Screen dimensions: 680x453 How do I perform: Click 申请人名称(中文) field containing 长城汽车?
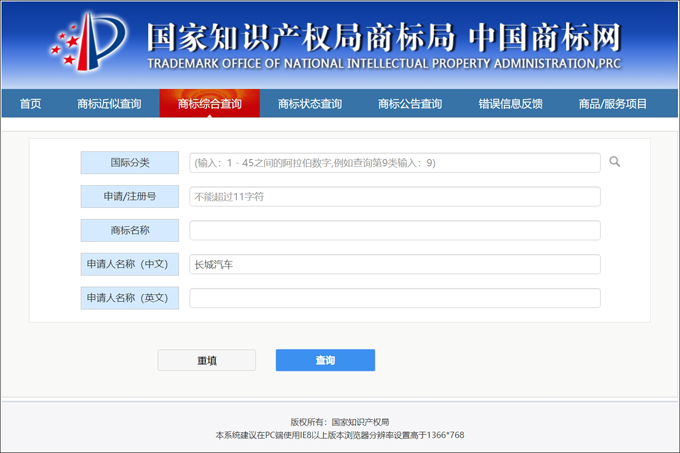(x=395, y=264)
